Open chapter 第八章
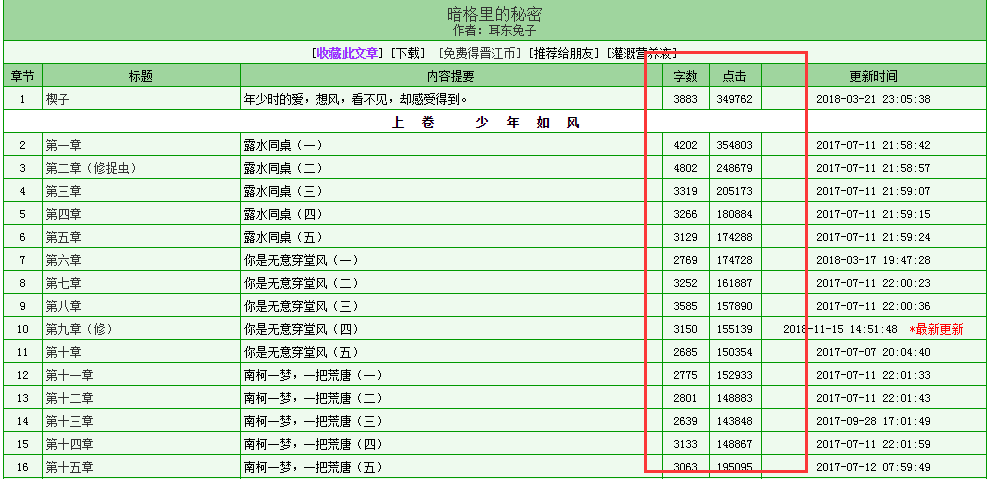This screenshot has height=479, width=988. point(64,306)
